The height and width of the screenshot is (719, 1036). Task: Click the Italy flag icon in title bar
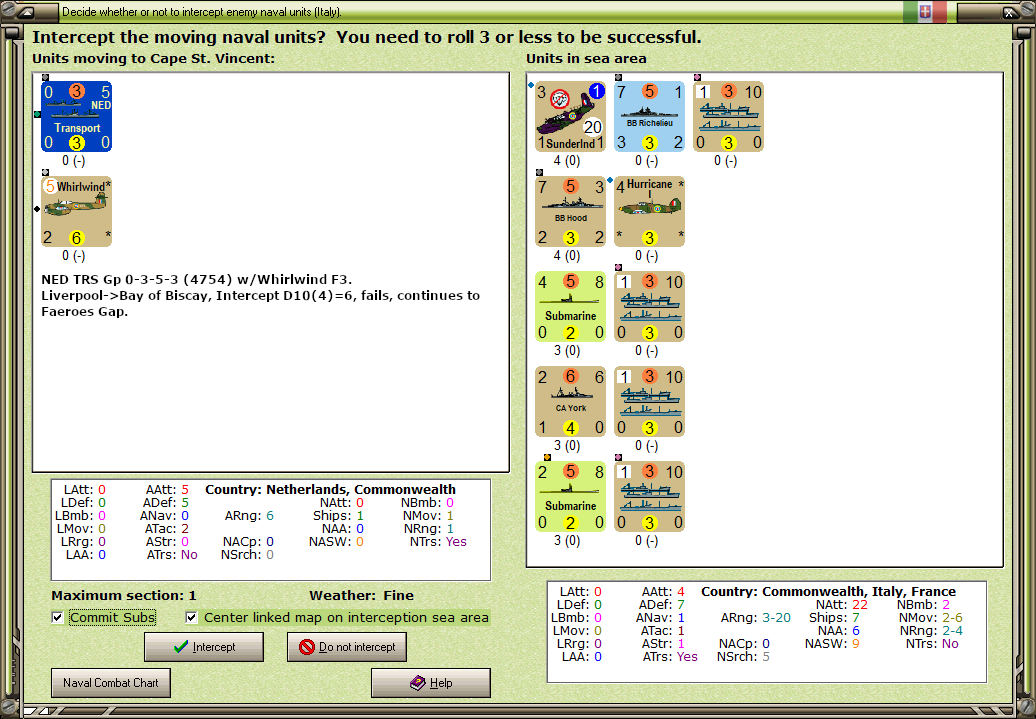click(925, 11)
